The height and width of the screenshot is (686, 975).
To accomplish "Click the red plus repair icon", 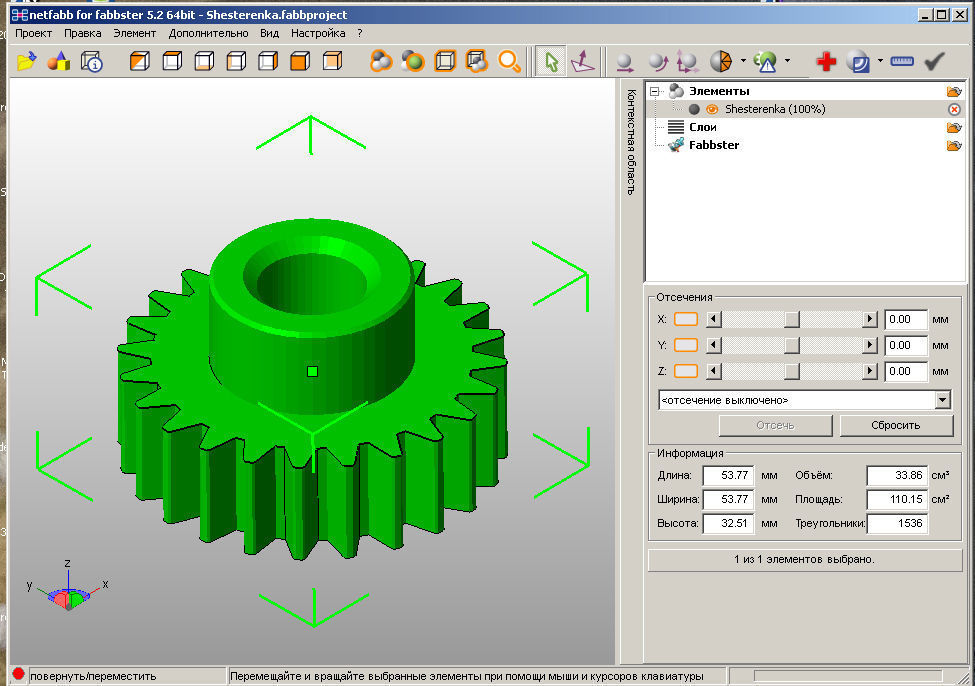I will 826,62.
